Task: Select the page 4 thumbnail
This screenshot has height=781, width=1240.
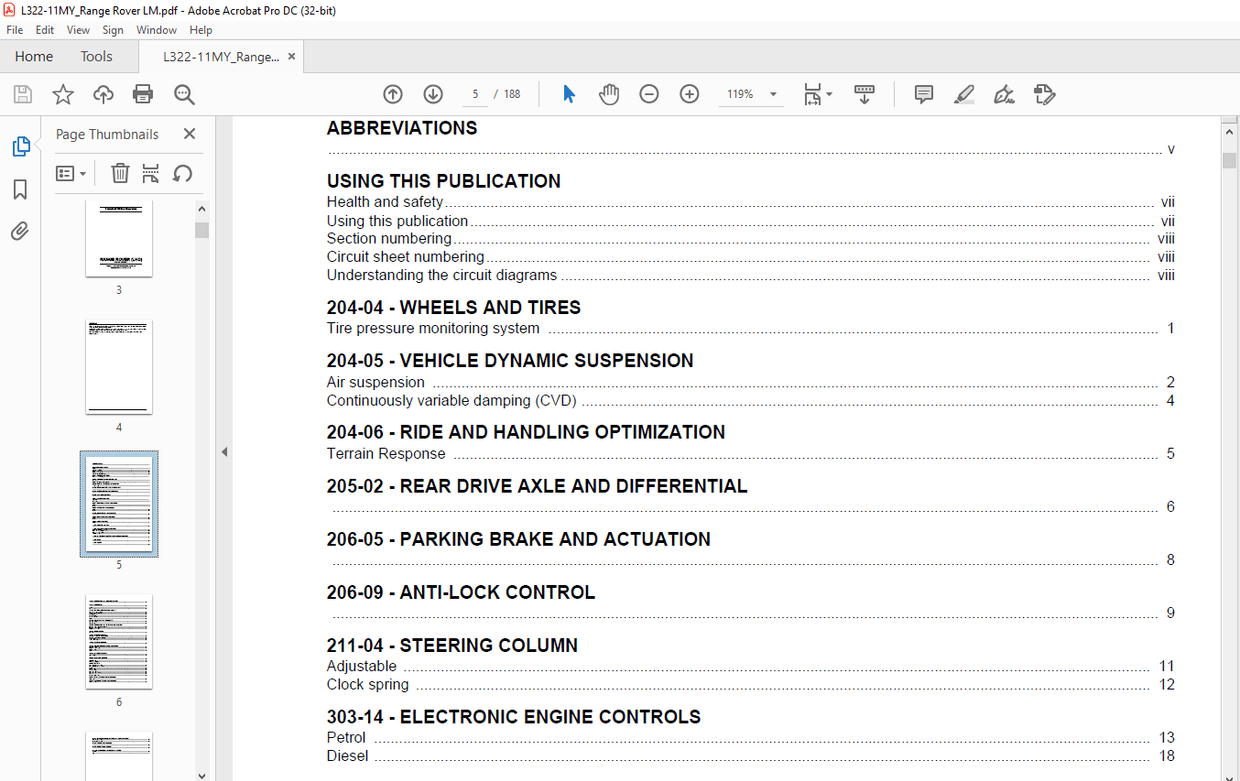Action: pos(118,367)
